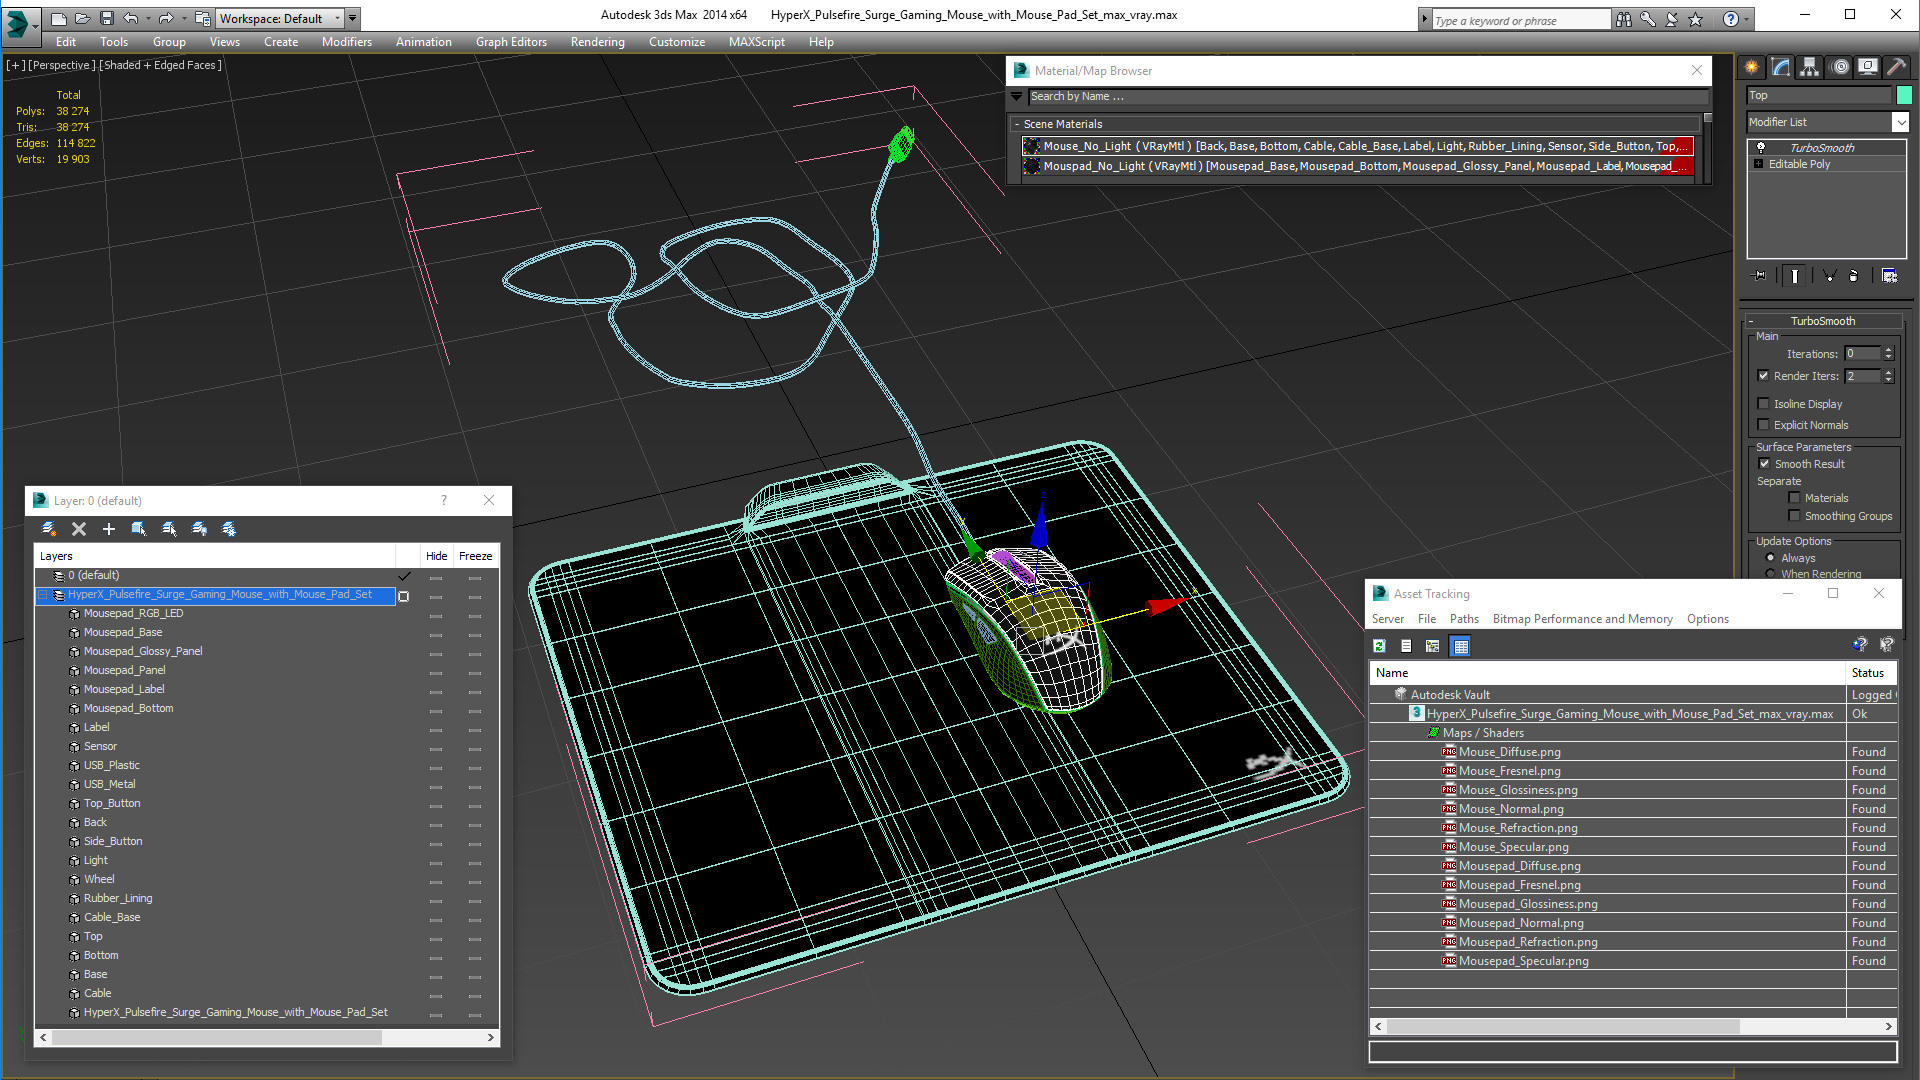Click the Save File floppy icon

coord(106,18)
